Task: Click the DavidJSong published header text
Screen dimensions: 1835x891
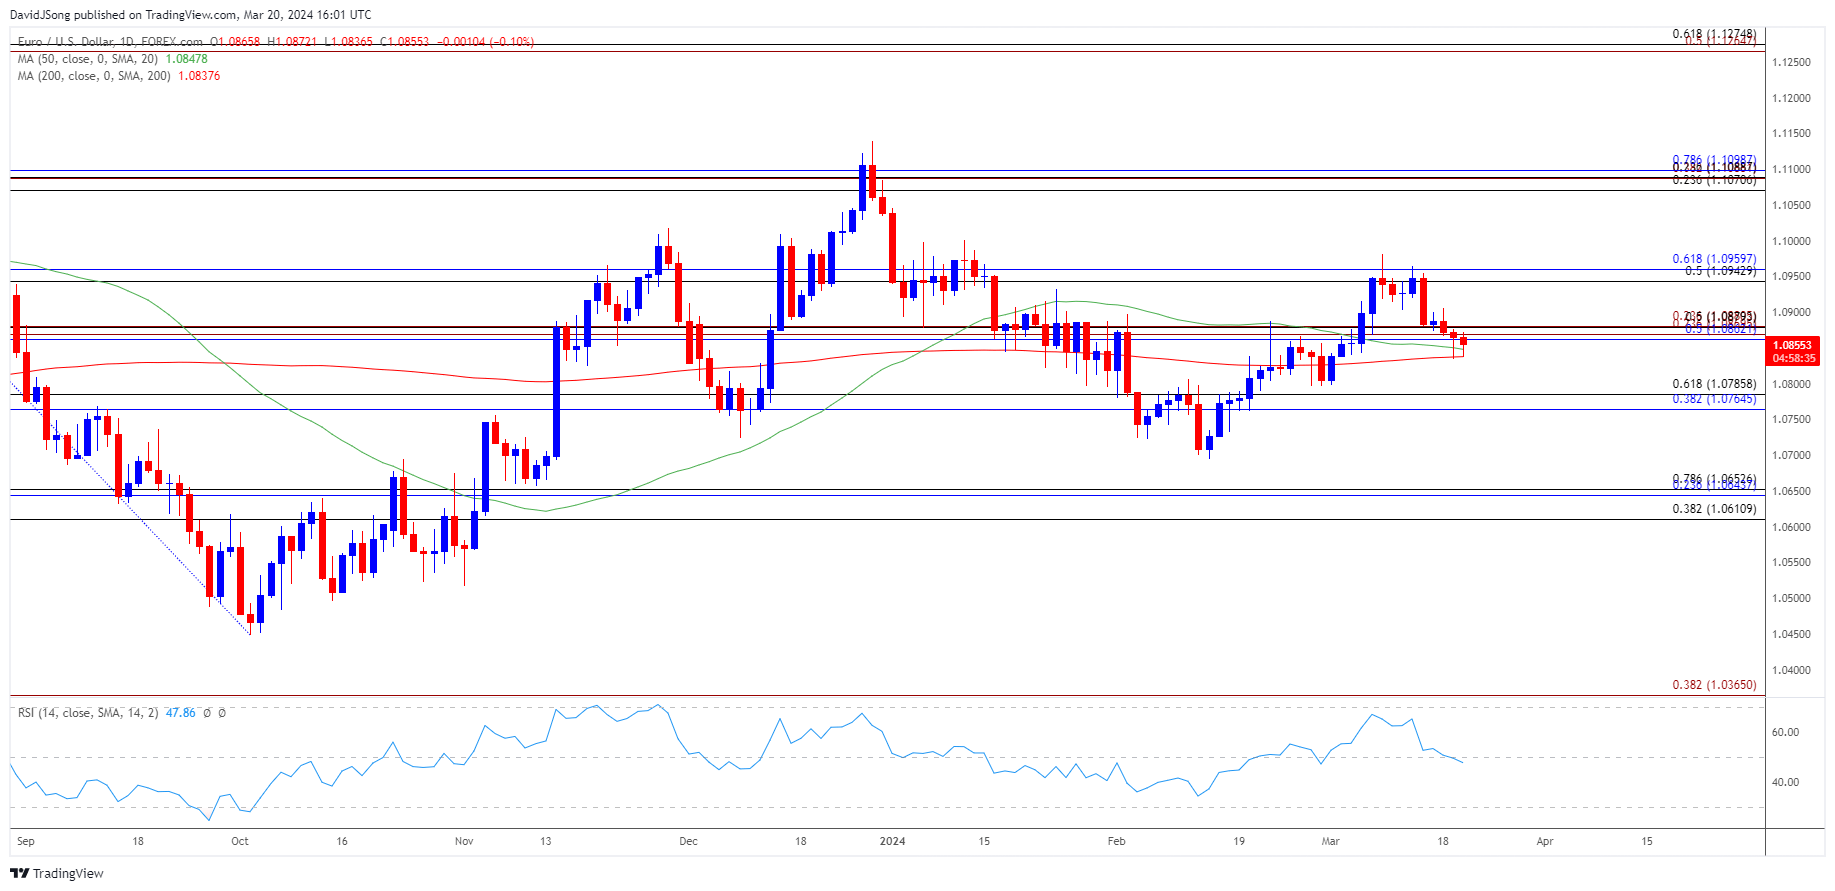Action: 192,14
